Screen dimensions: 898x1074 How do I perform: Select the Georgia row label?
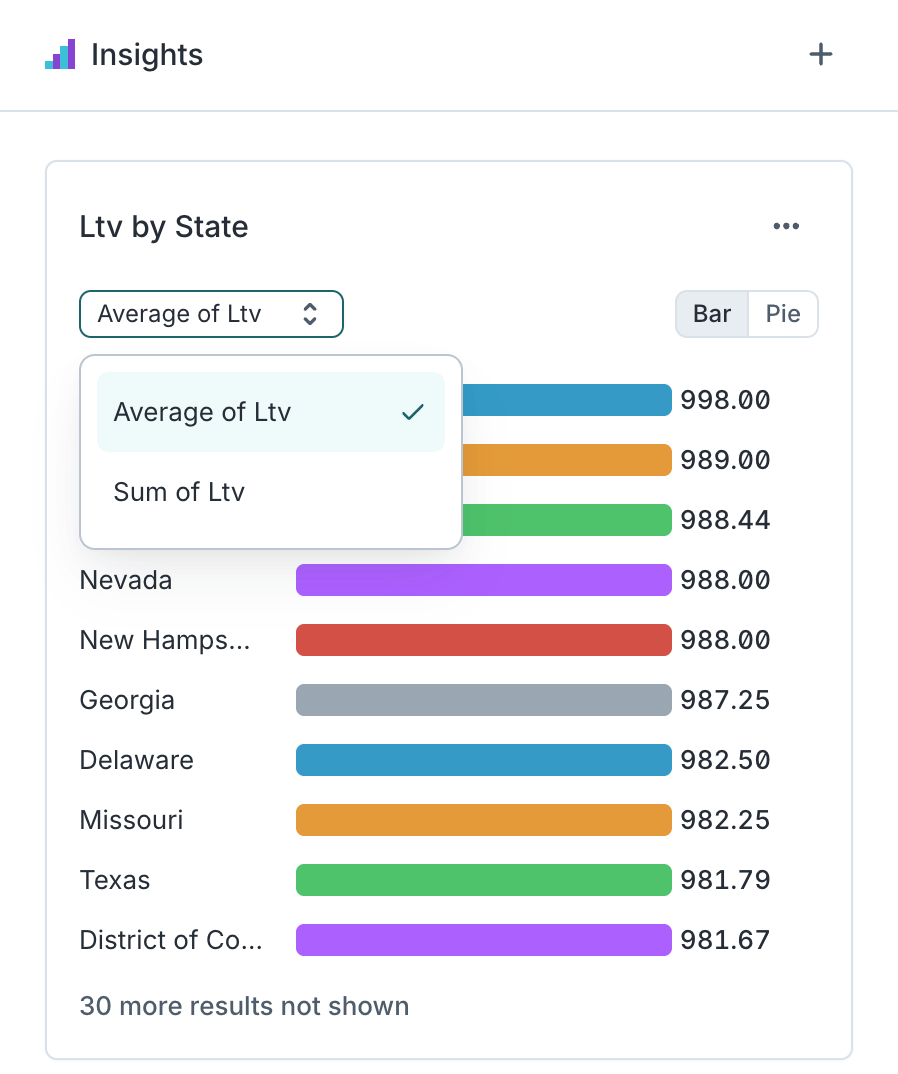pyautogui.click(x=127, y=700)
